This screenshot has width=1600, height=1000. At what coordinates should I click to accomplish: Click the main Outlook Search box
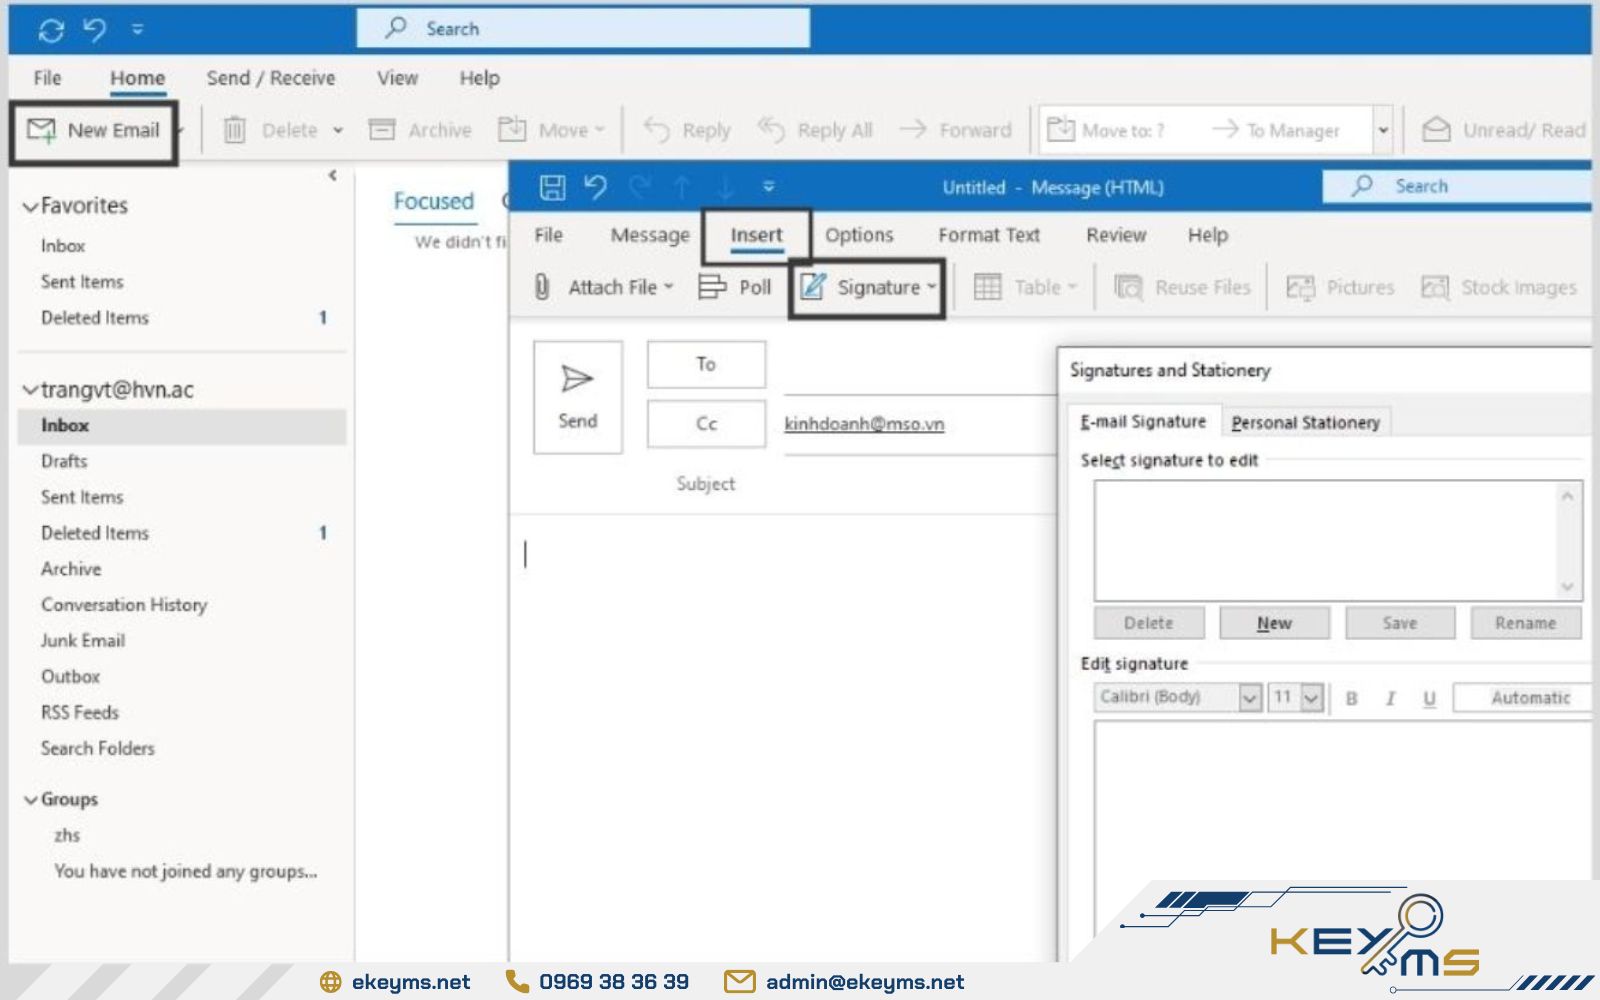point(583,29)
